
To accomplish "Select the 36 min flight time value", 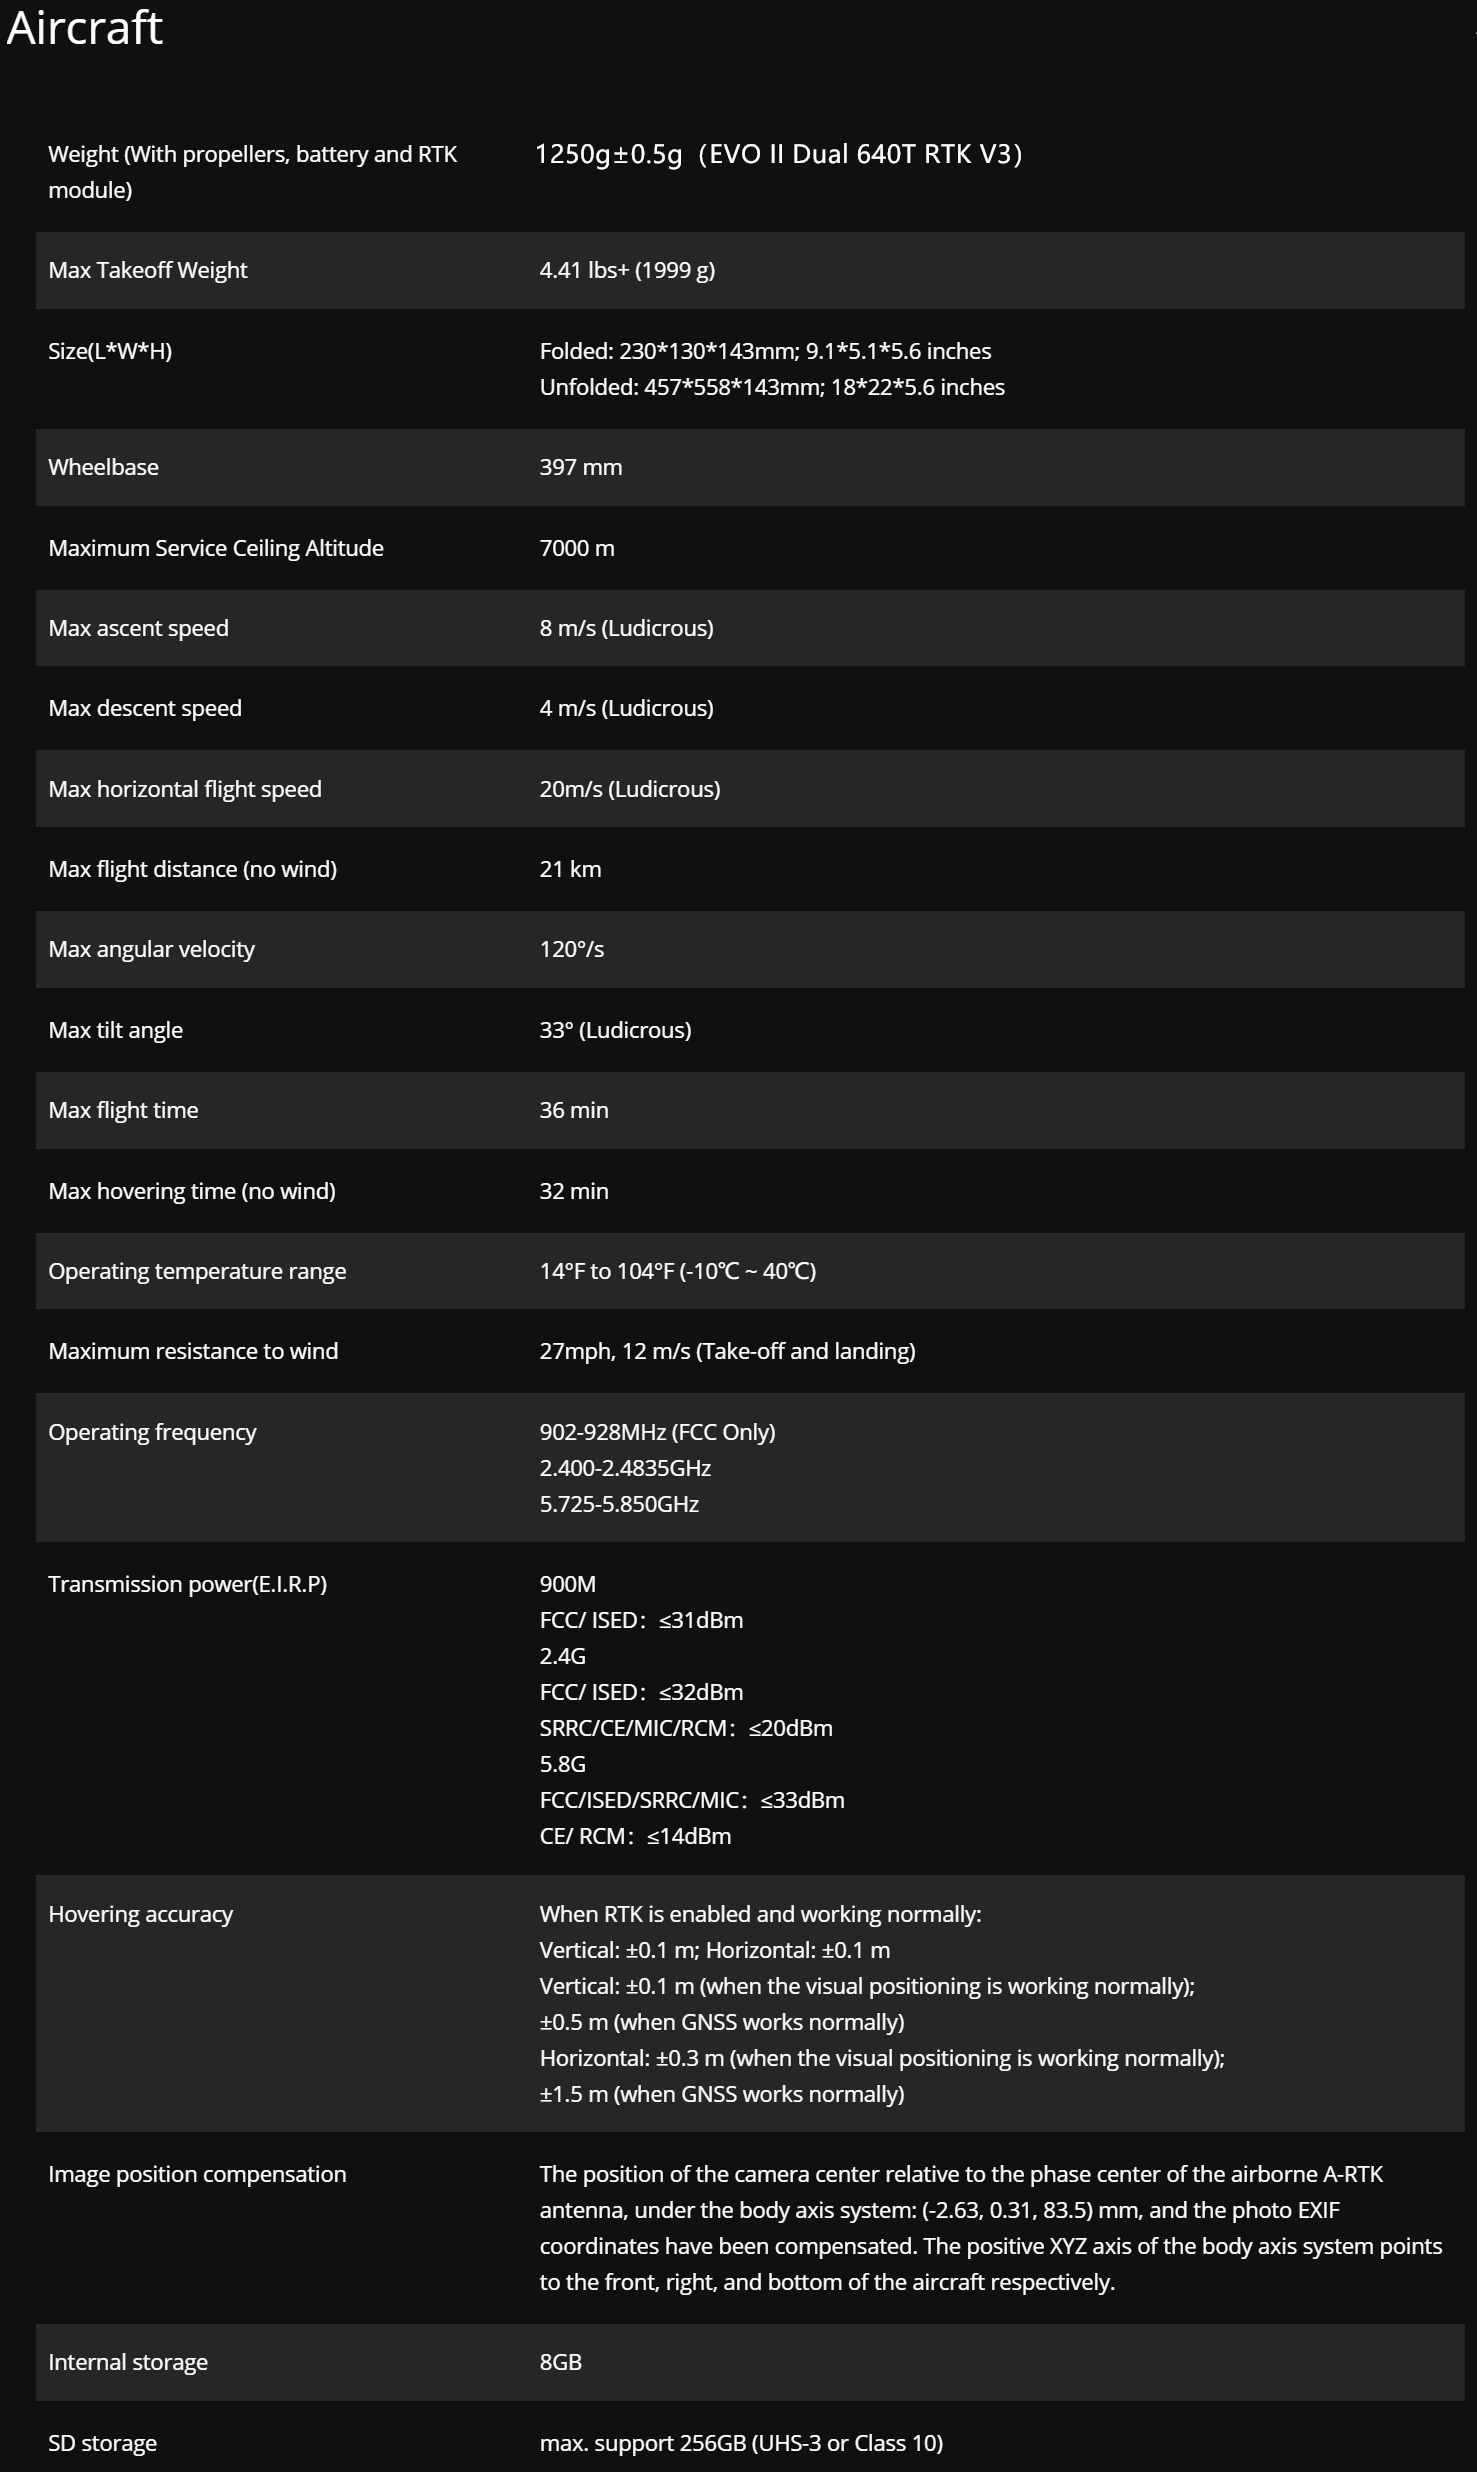I will pos(574,1110).
